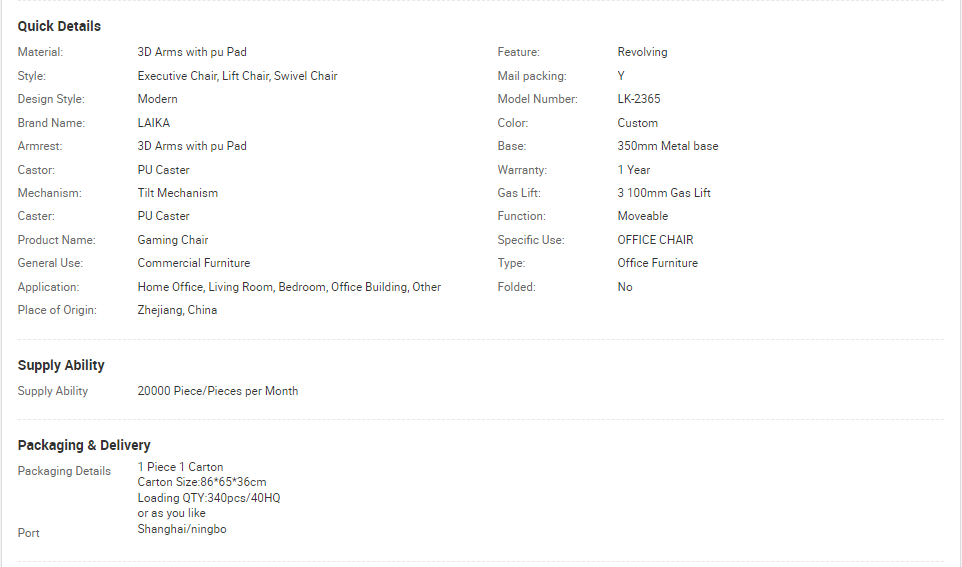Click the 20000 Piece/Pieces per Month text
962x567 pixels.
click(x=218, y=391)
